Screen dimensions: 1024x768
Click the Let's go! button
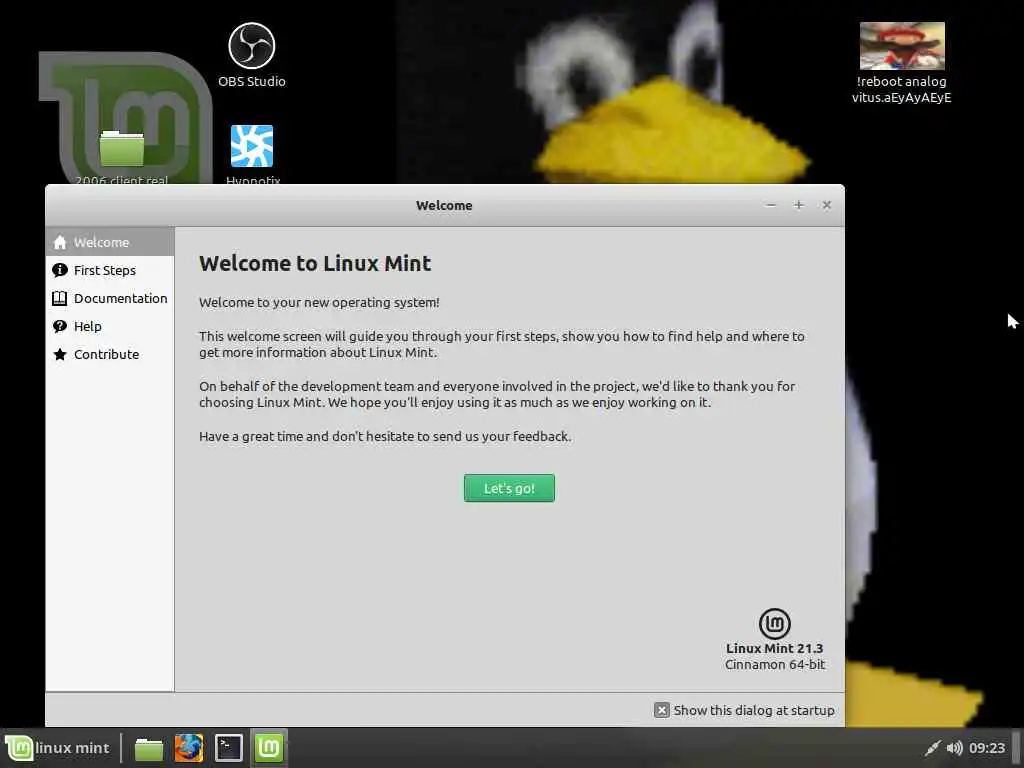[509, 488]
